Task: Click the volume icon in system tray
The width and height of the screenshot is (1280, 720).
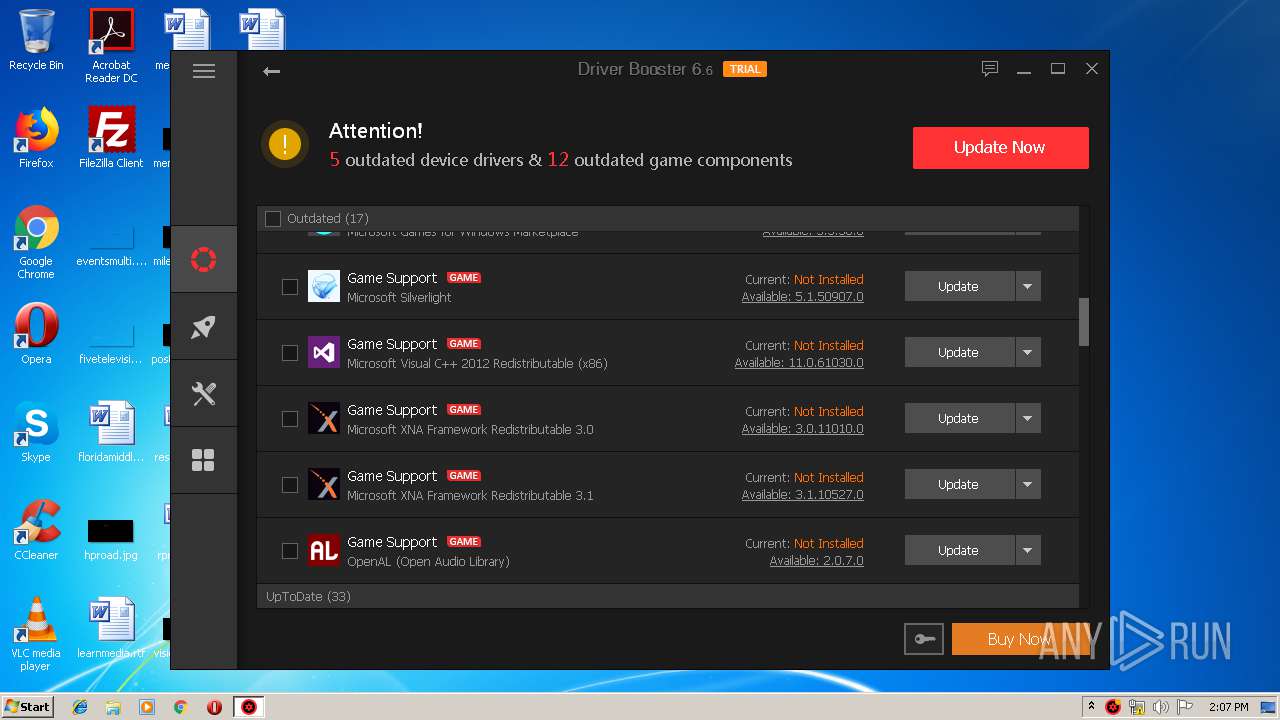Action: point(1161,707)
